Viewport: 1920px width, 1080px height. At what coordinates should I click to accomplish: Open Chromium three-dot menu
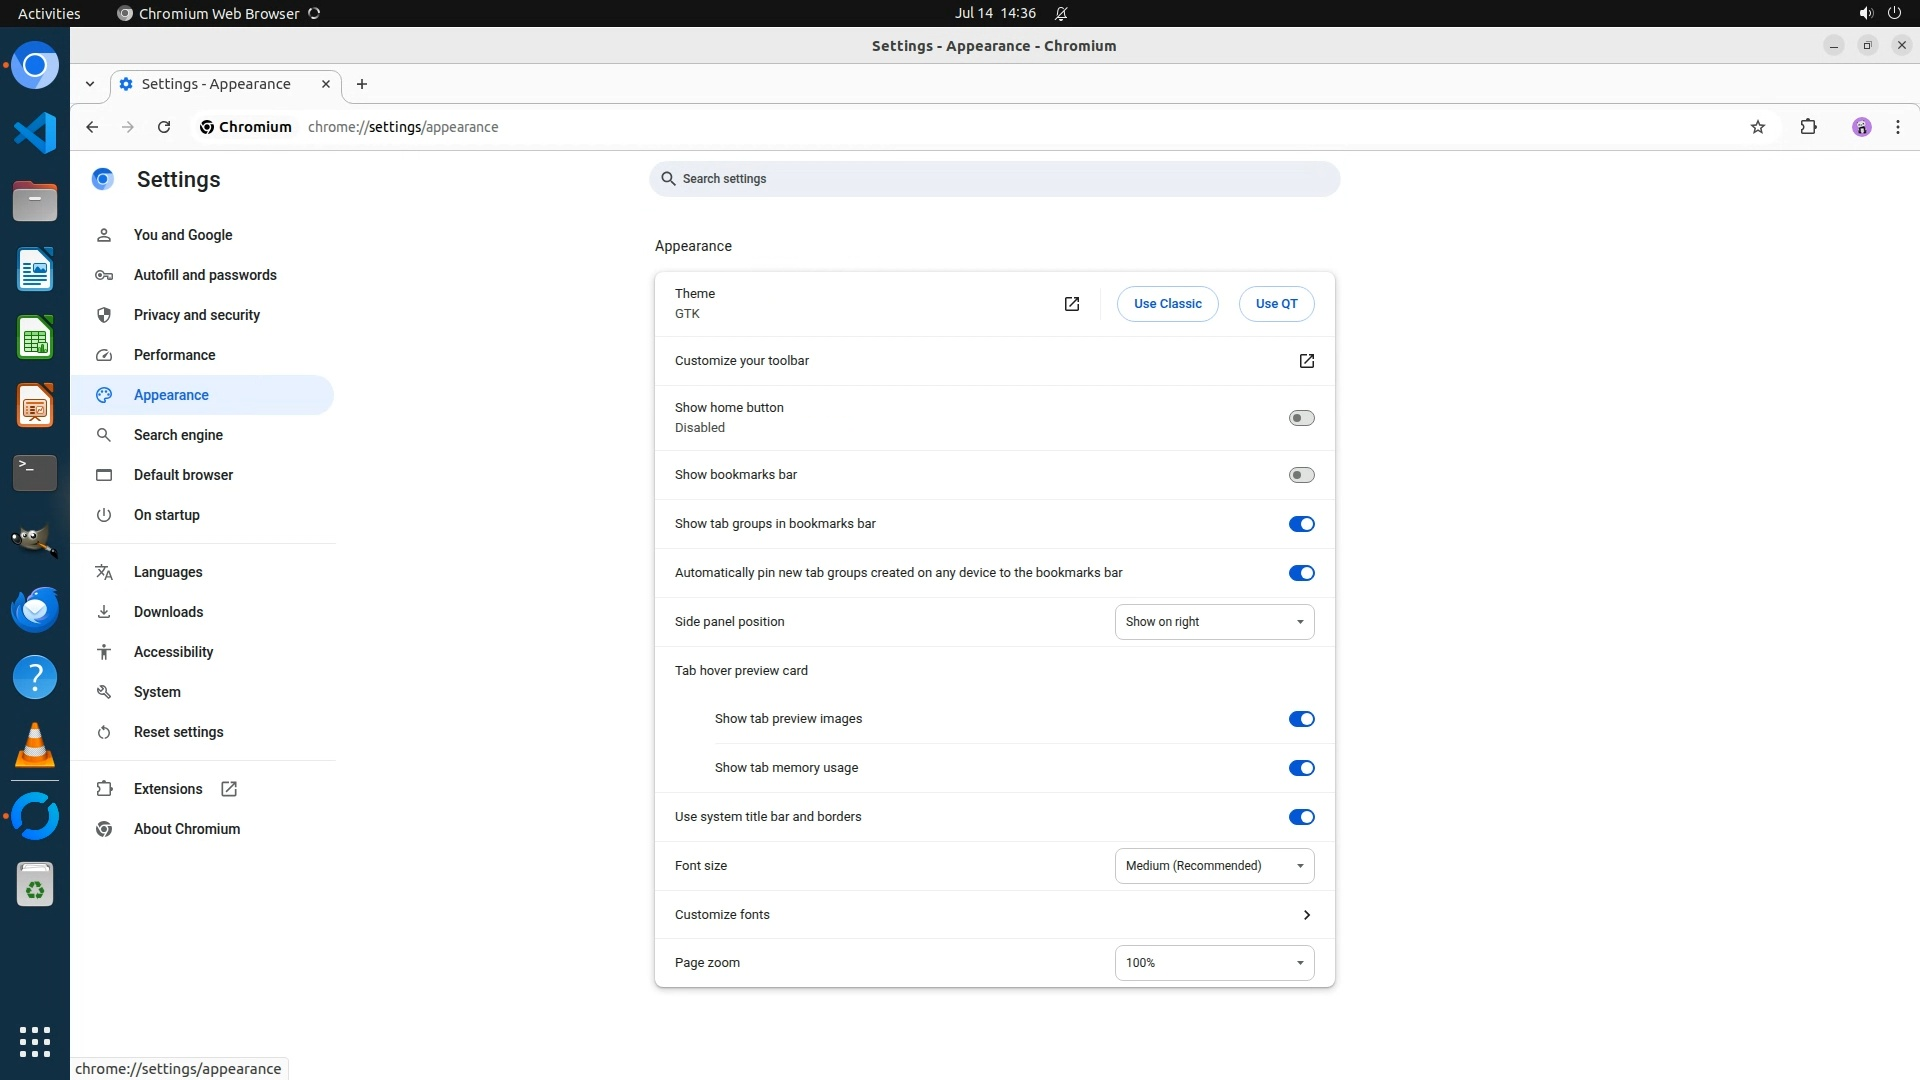[x=1897, y=127]
